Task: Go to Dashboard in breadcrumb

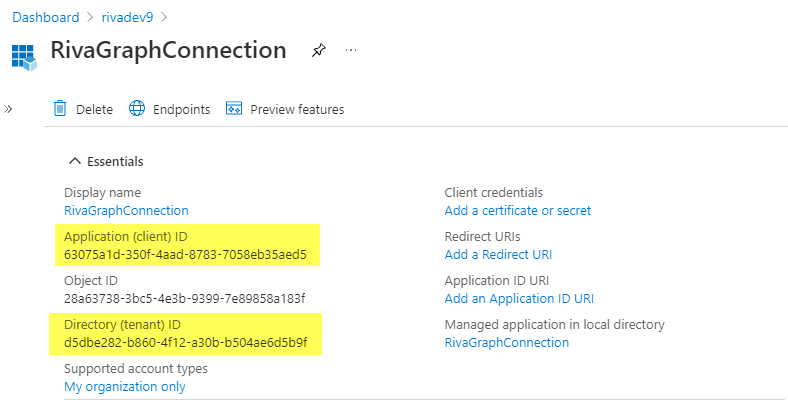Action: (x=45, y=16)
